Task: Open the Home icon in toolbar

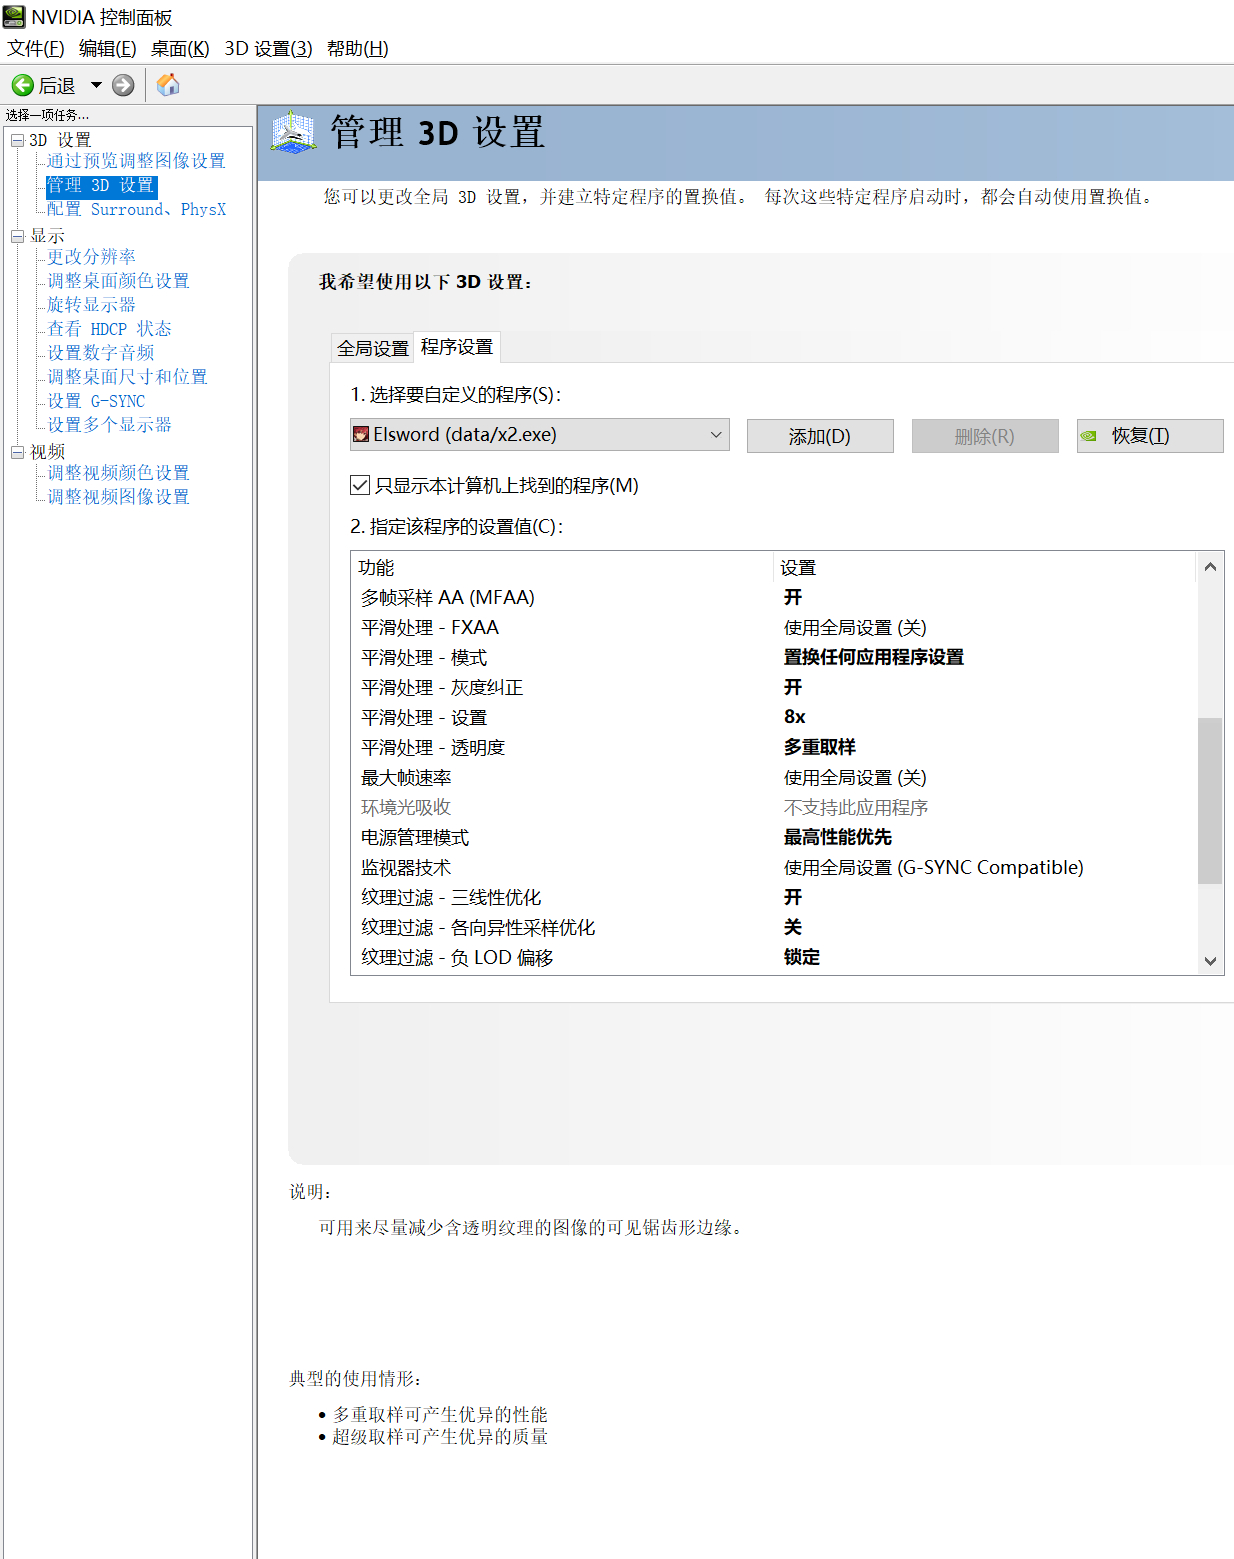Action: (x=168, y=85)
